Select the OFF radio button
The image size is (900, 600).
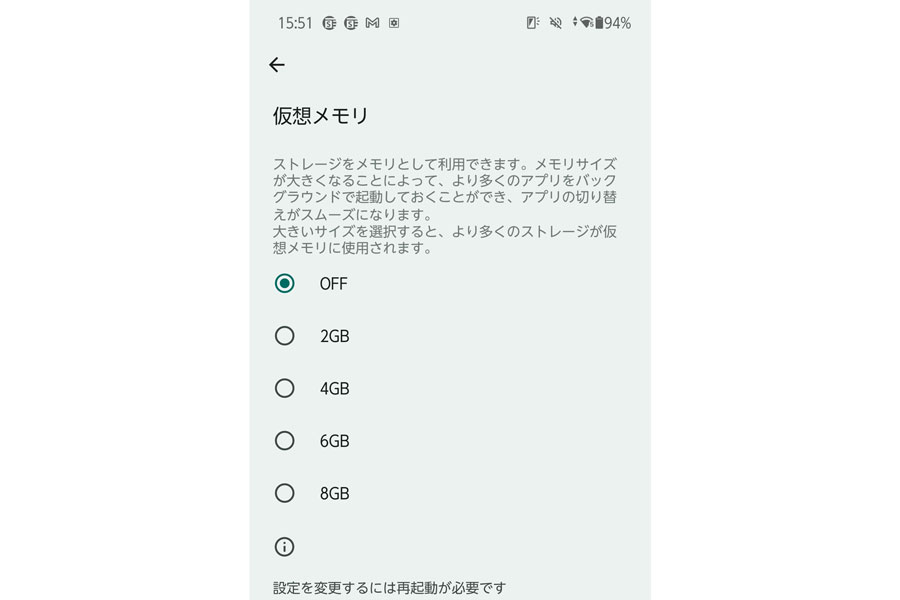click(284, 283)
